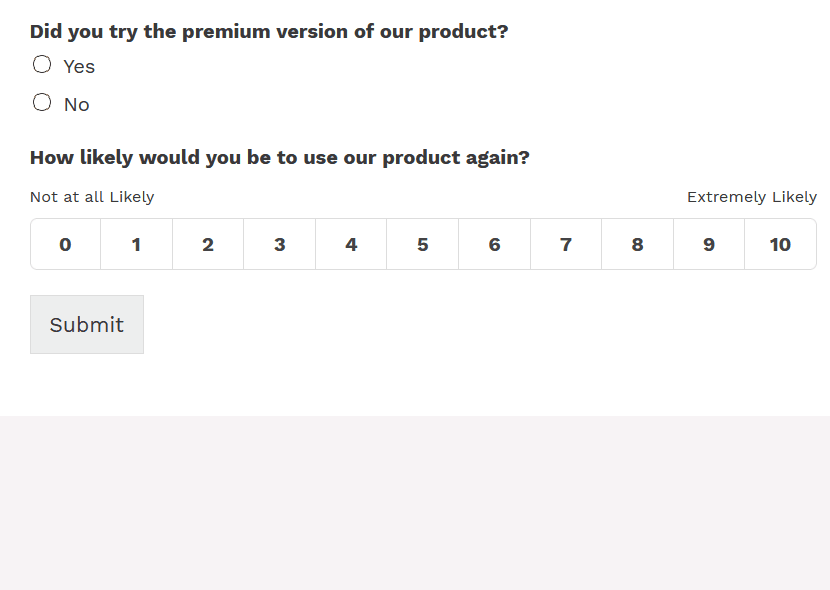Select the 9 rating option

(x=709, y=243)
